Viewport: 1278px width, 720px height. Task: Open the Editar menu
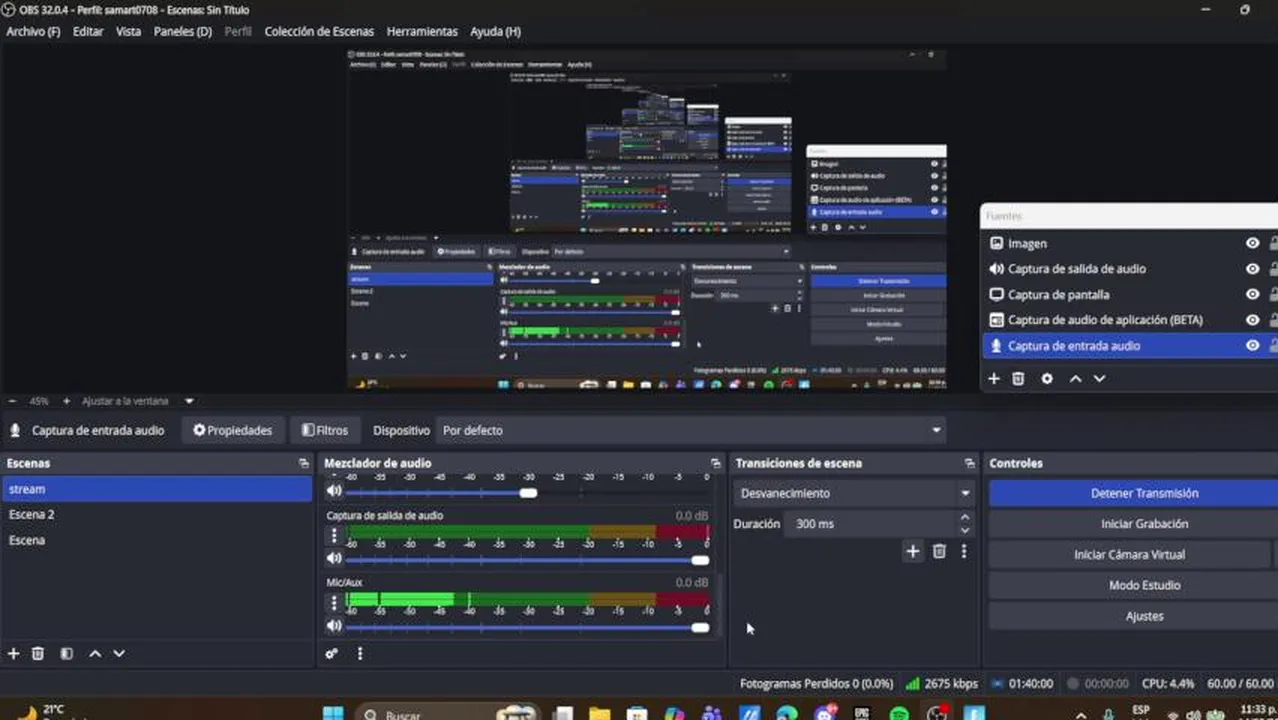(88, 31)
